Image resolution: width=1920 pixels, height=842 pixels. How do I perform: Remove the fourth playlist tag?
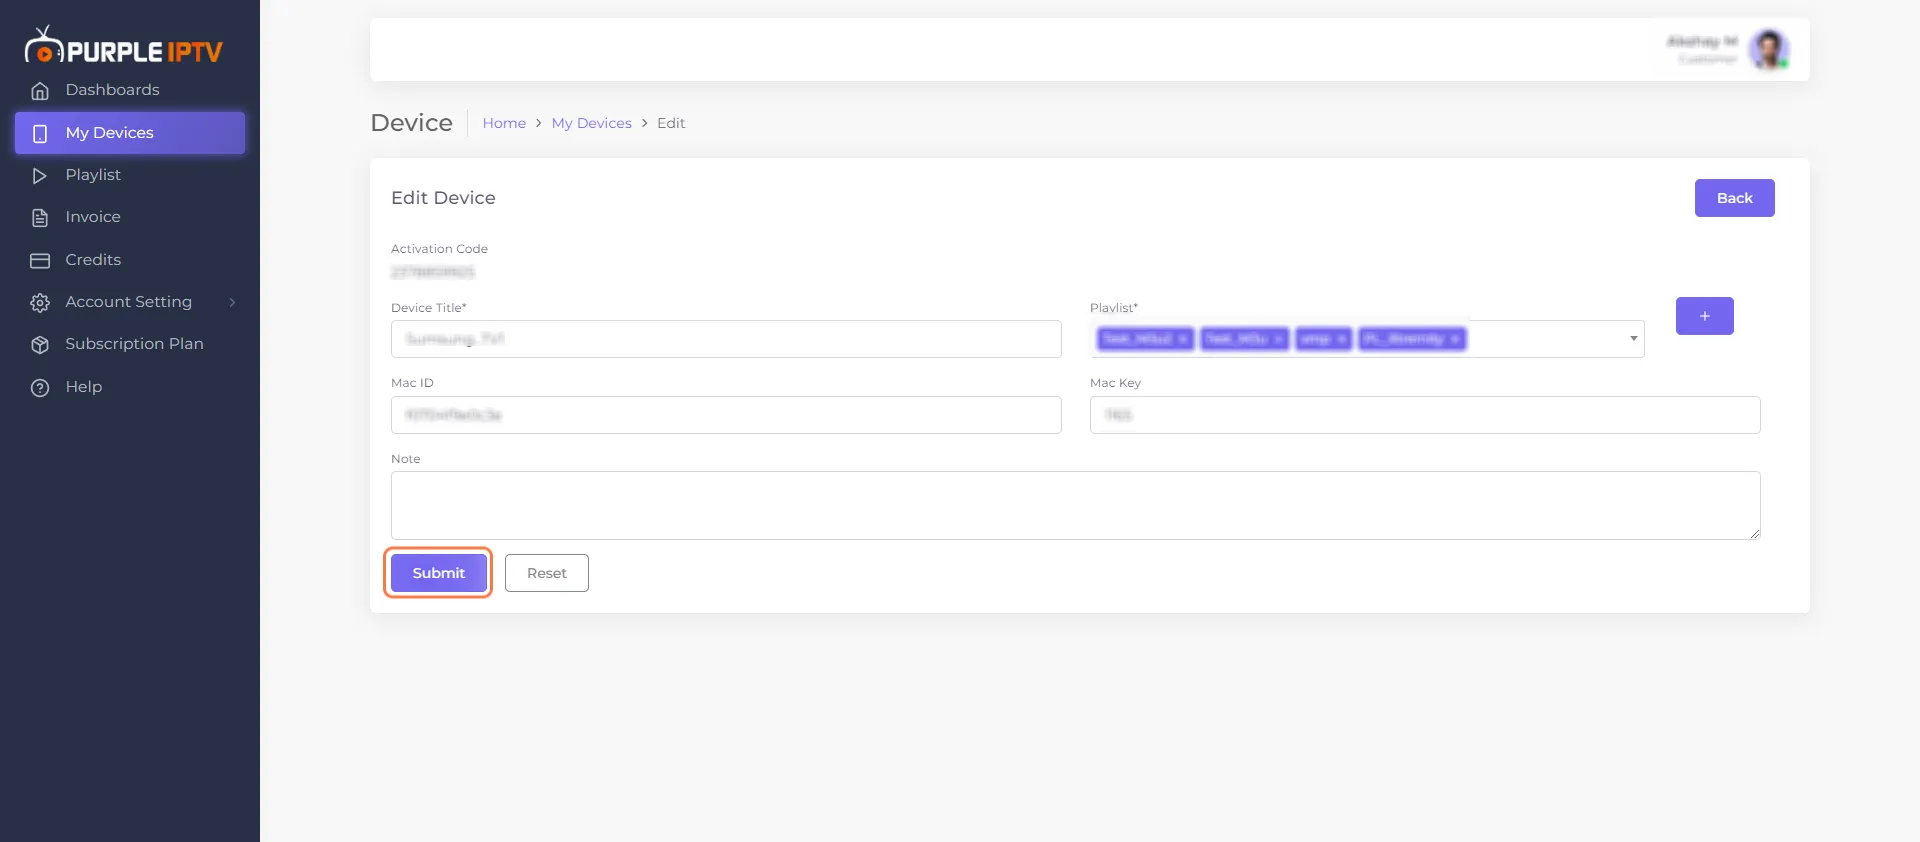[1455, 339]
